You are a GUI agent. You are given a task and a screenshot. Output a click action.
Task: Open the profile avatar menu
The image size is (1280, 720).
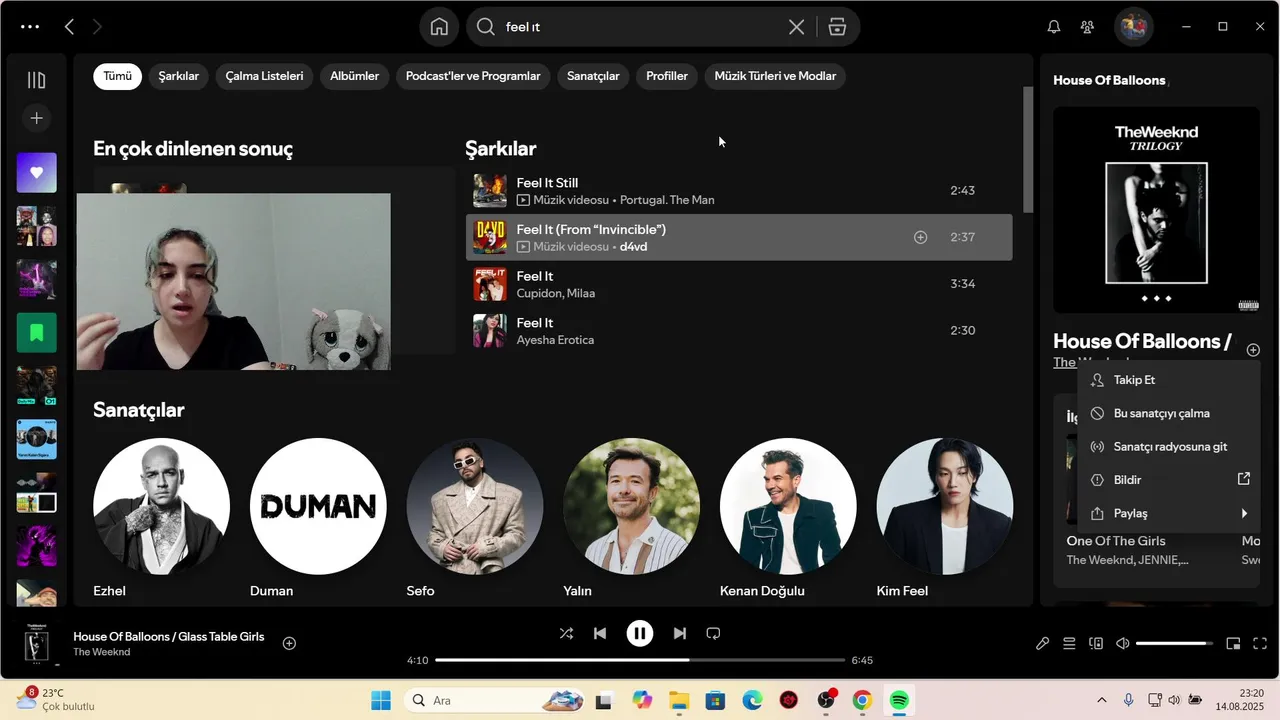point(1133,27)
